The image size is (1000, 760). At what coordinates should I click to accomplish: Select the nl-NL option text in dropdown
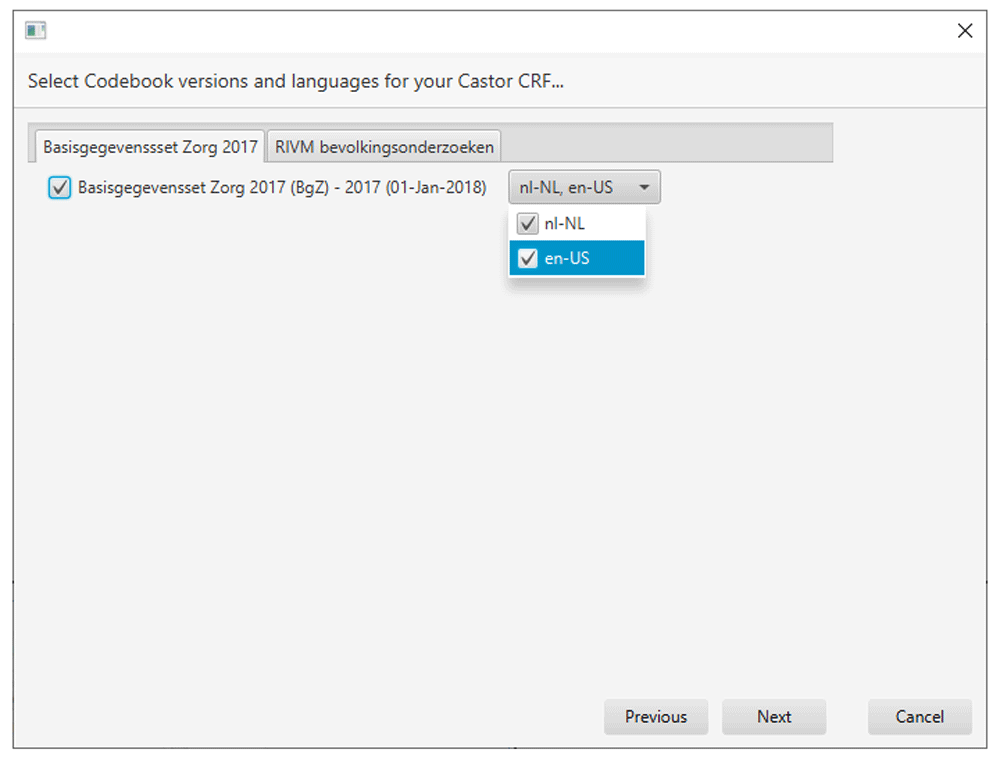tap(565, 224)
